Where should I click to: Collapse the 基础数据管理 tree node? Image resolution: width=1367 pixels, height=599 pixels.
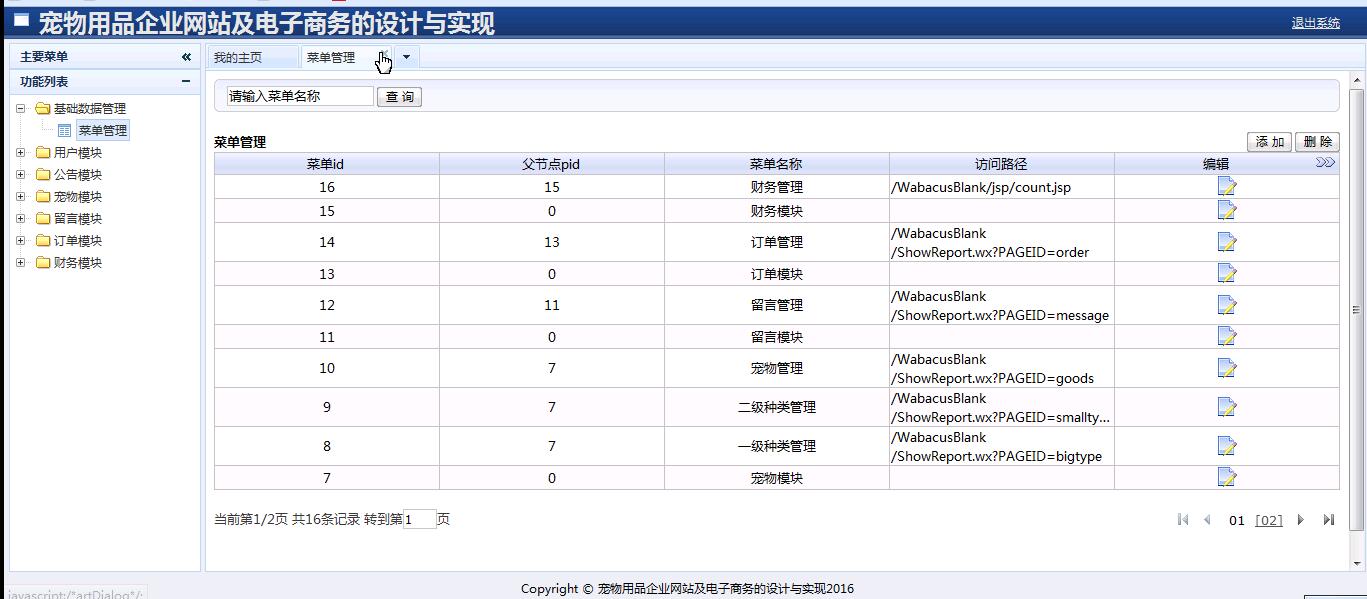21,109
